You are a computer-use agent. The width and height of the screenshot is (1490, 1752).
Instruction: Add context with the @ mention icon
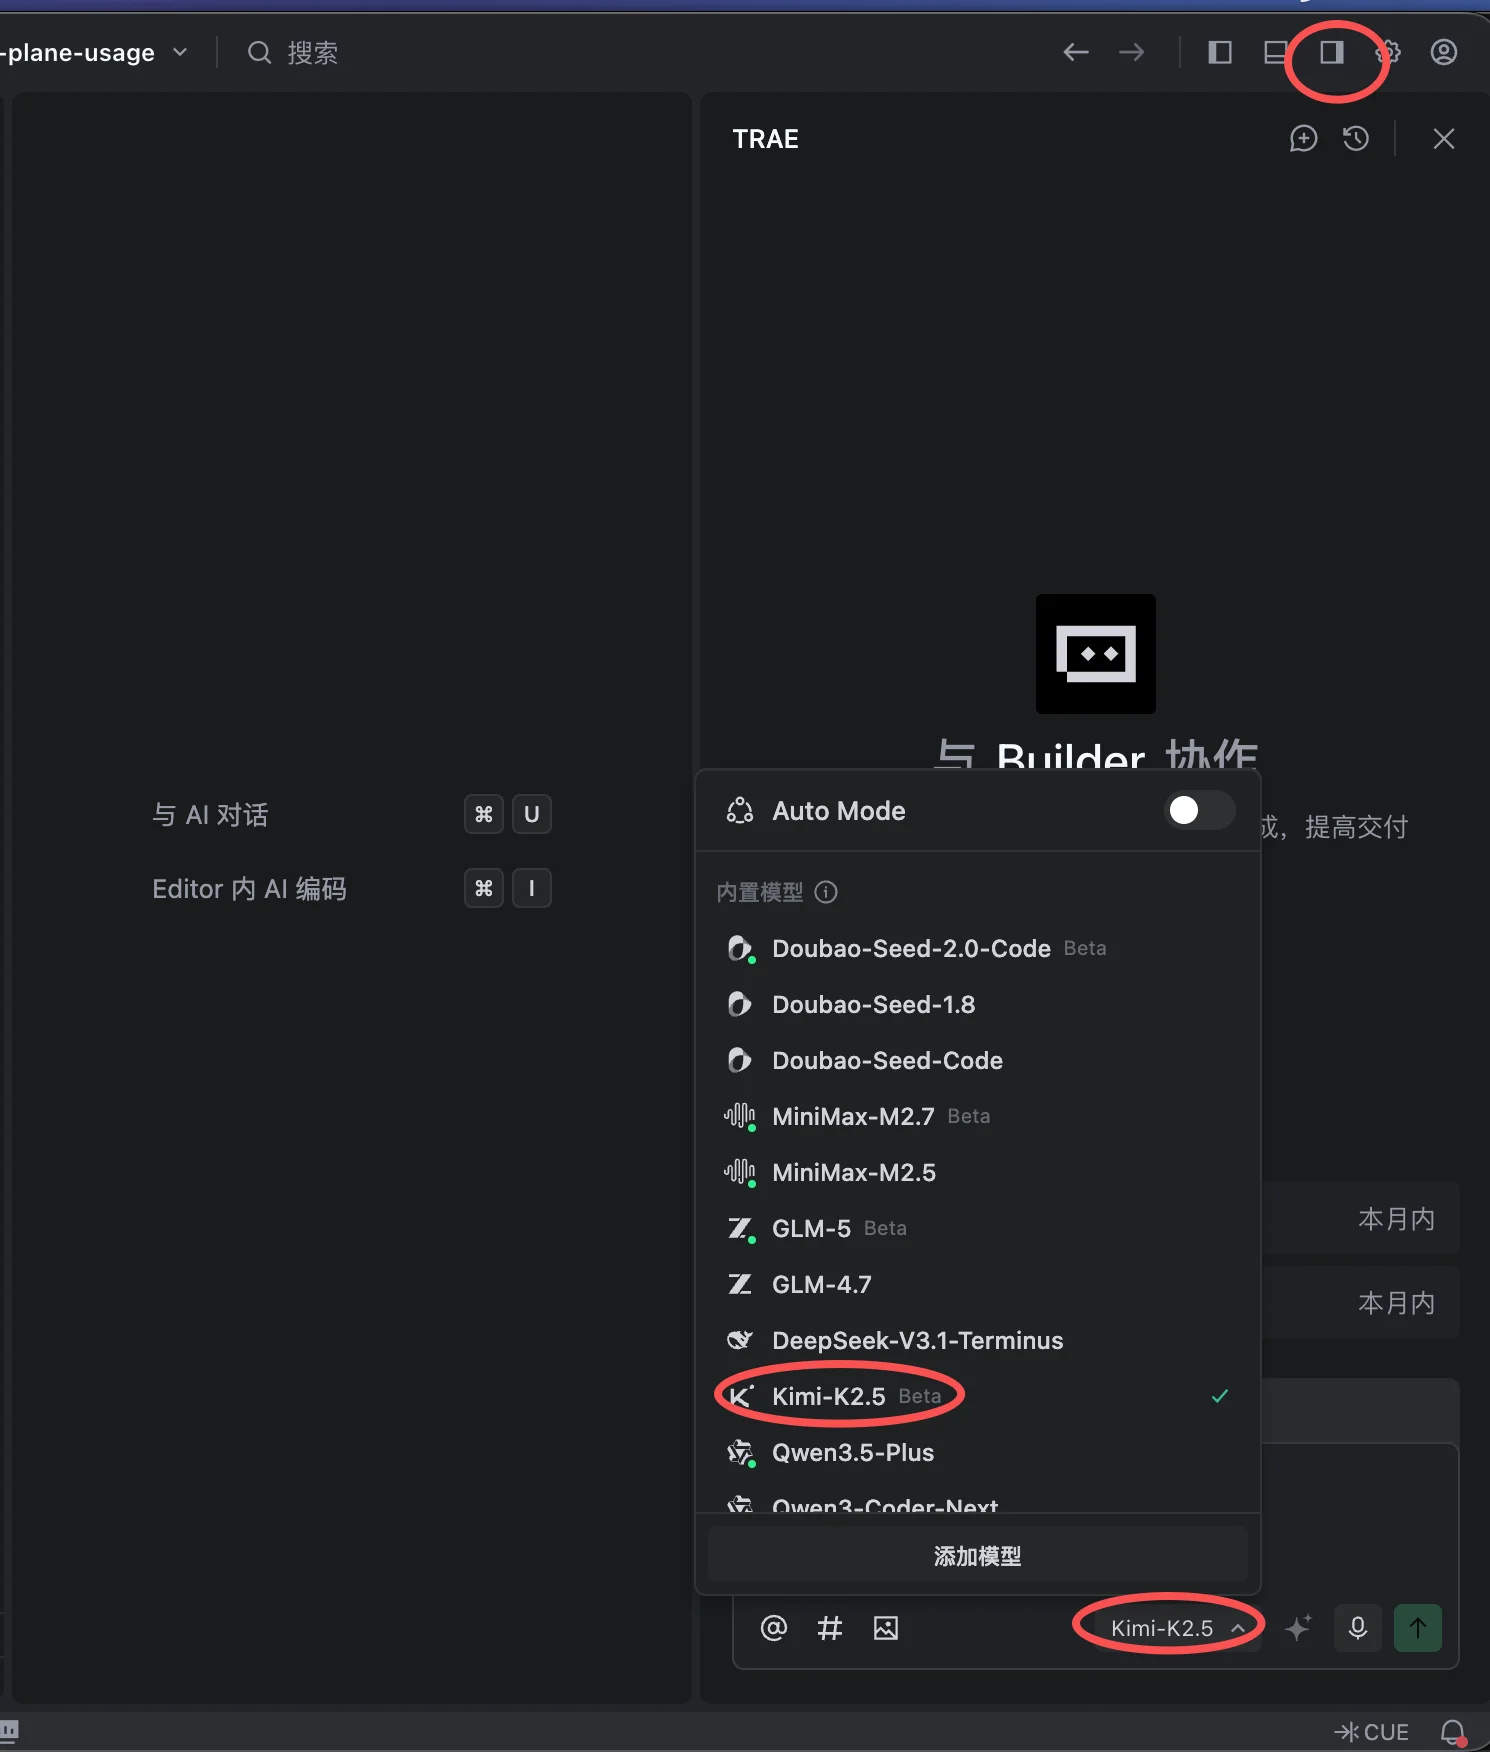(774, 1628)
